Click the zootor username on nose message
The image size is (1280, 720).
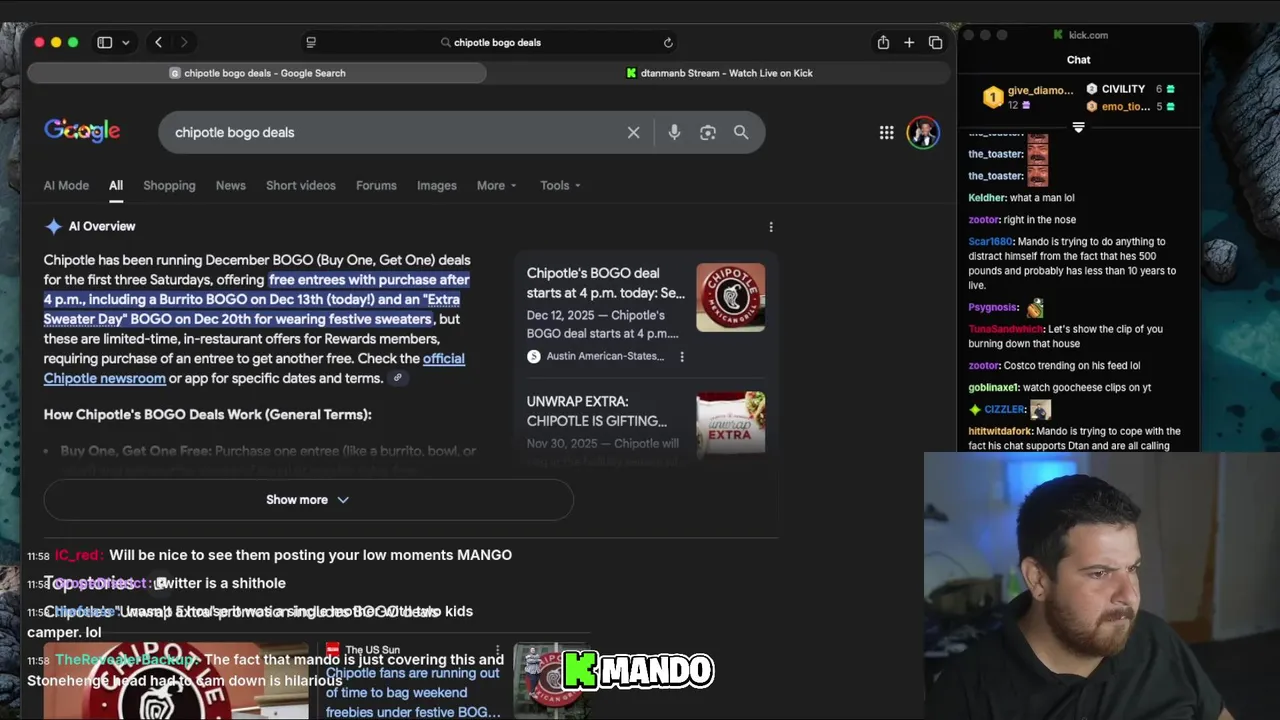[x=984, y=219]
